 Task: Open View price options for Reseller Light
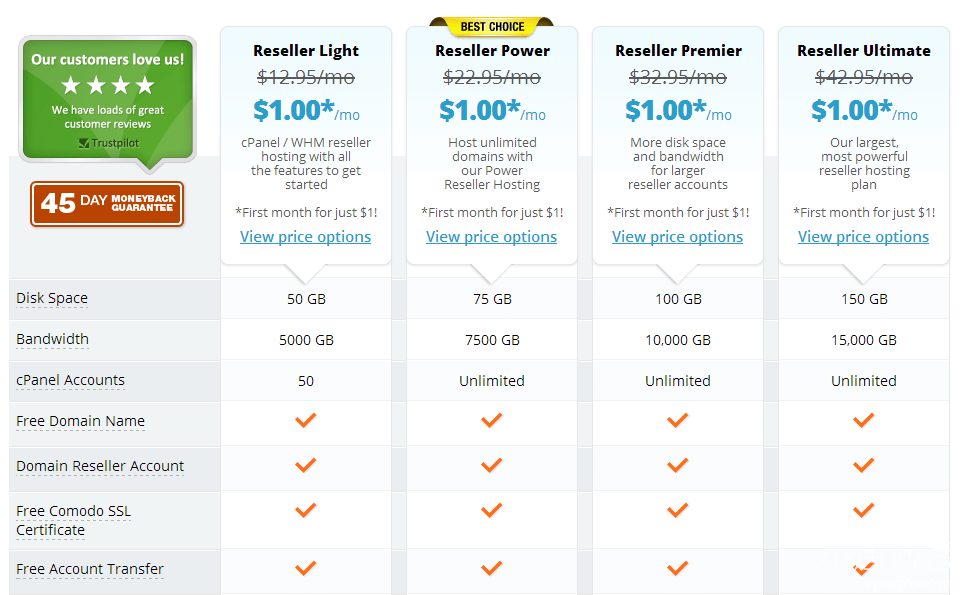(x=306, y=237)
